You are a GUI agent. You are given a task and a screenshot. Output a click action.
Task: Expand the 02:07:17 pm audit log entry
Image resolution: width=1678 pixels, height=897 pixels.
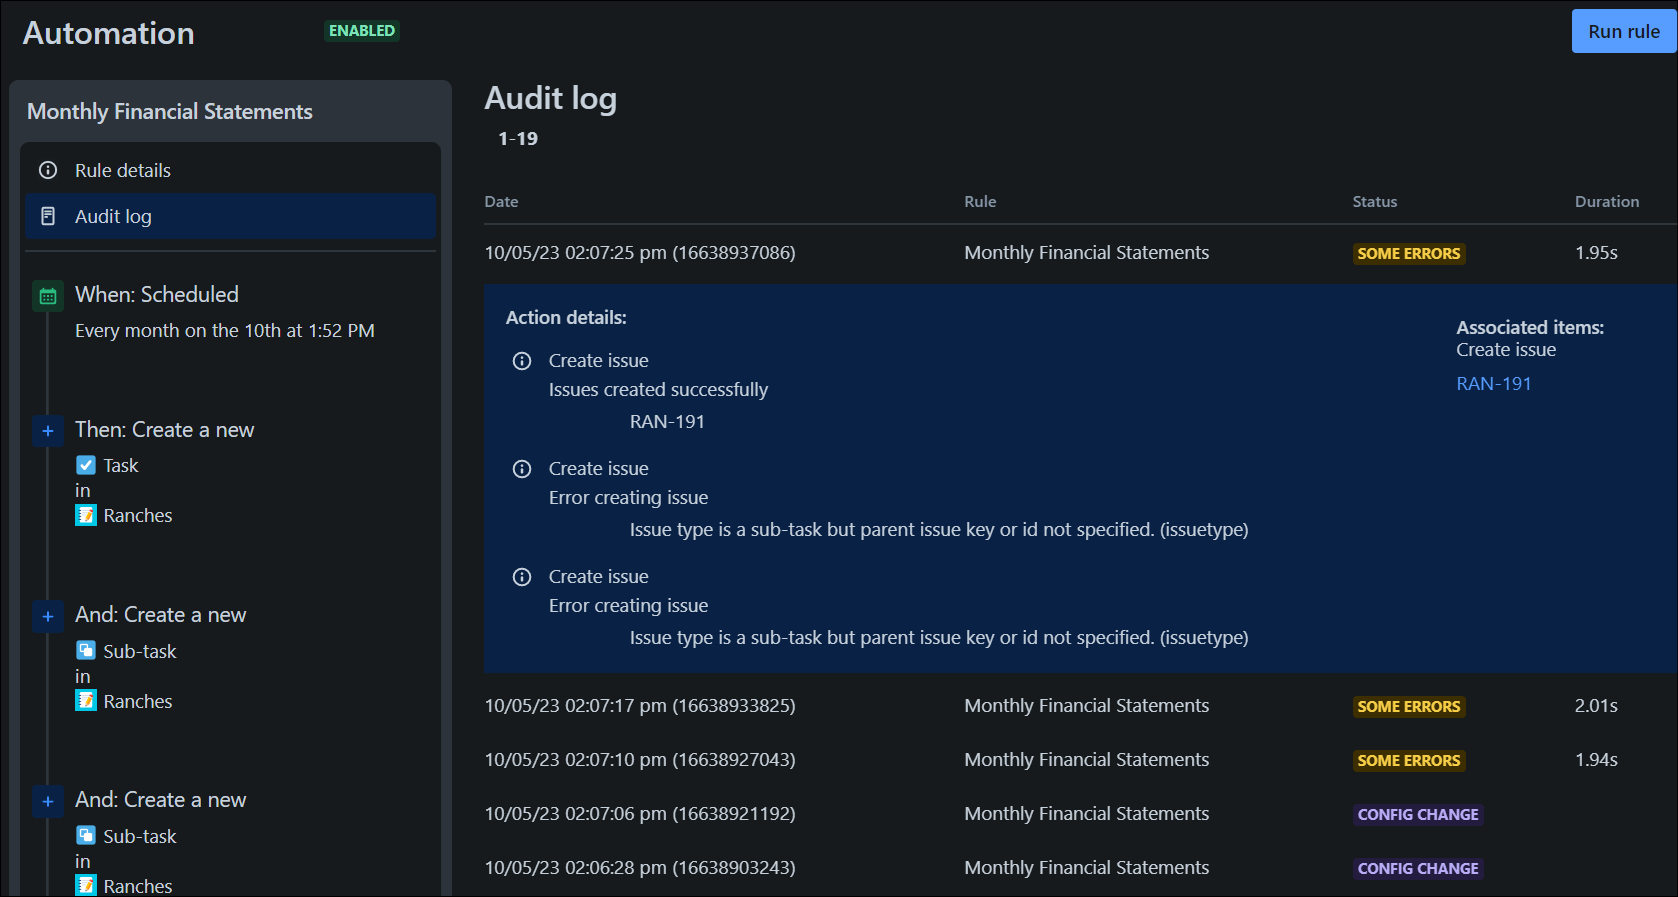1080,706
